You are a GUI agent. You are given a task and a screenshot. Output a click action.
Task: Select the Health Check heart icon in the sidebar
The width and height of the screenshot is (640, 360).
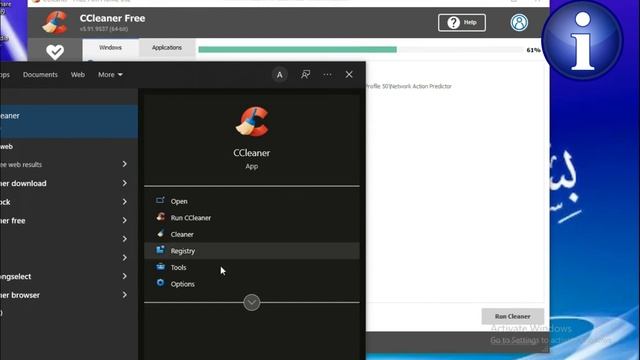55,52
